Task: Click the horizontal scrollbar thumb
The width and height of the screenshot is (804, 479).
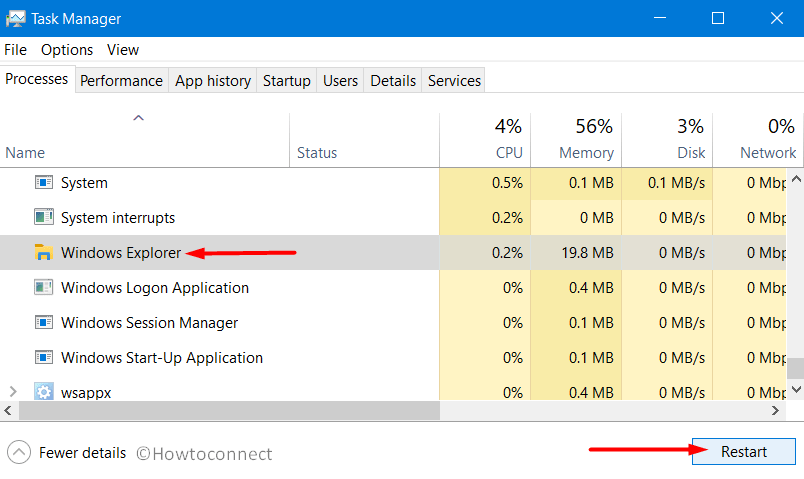Action: pyautogui.click(x=229, y=410)
